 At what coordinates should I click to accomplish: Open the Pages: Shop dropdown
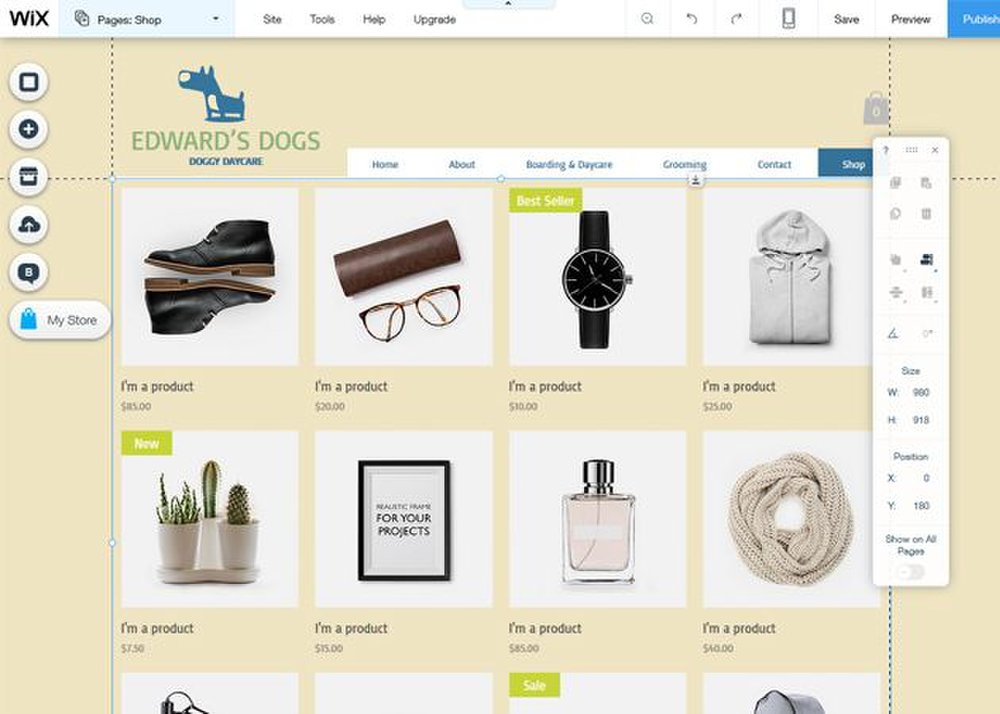(147, 19)
